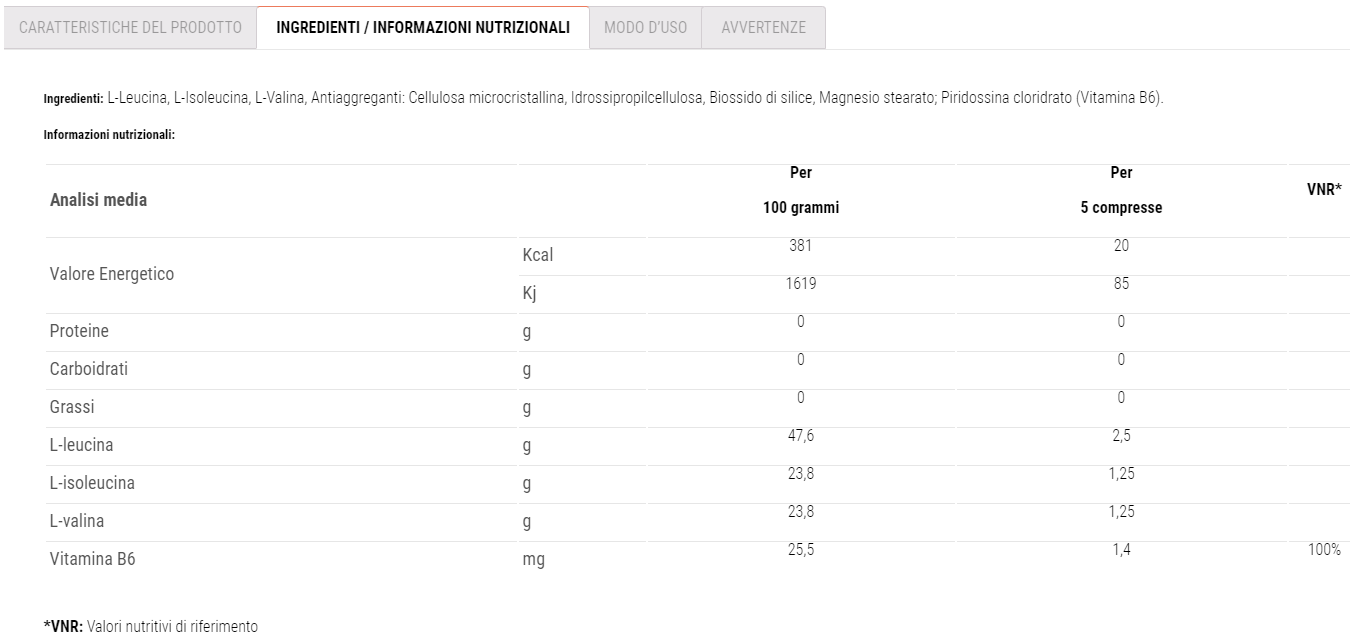This screenshot has height=641, width=1350.
Task: Click the Kcal unit cell
Action: [538, 255]
